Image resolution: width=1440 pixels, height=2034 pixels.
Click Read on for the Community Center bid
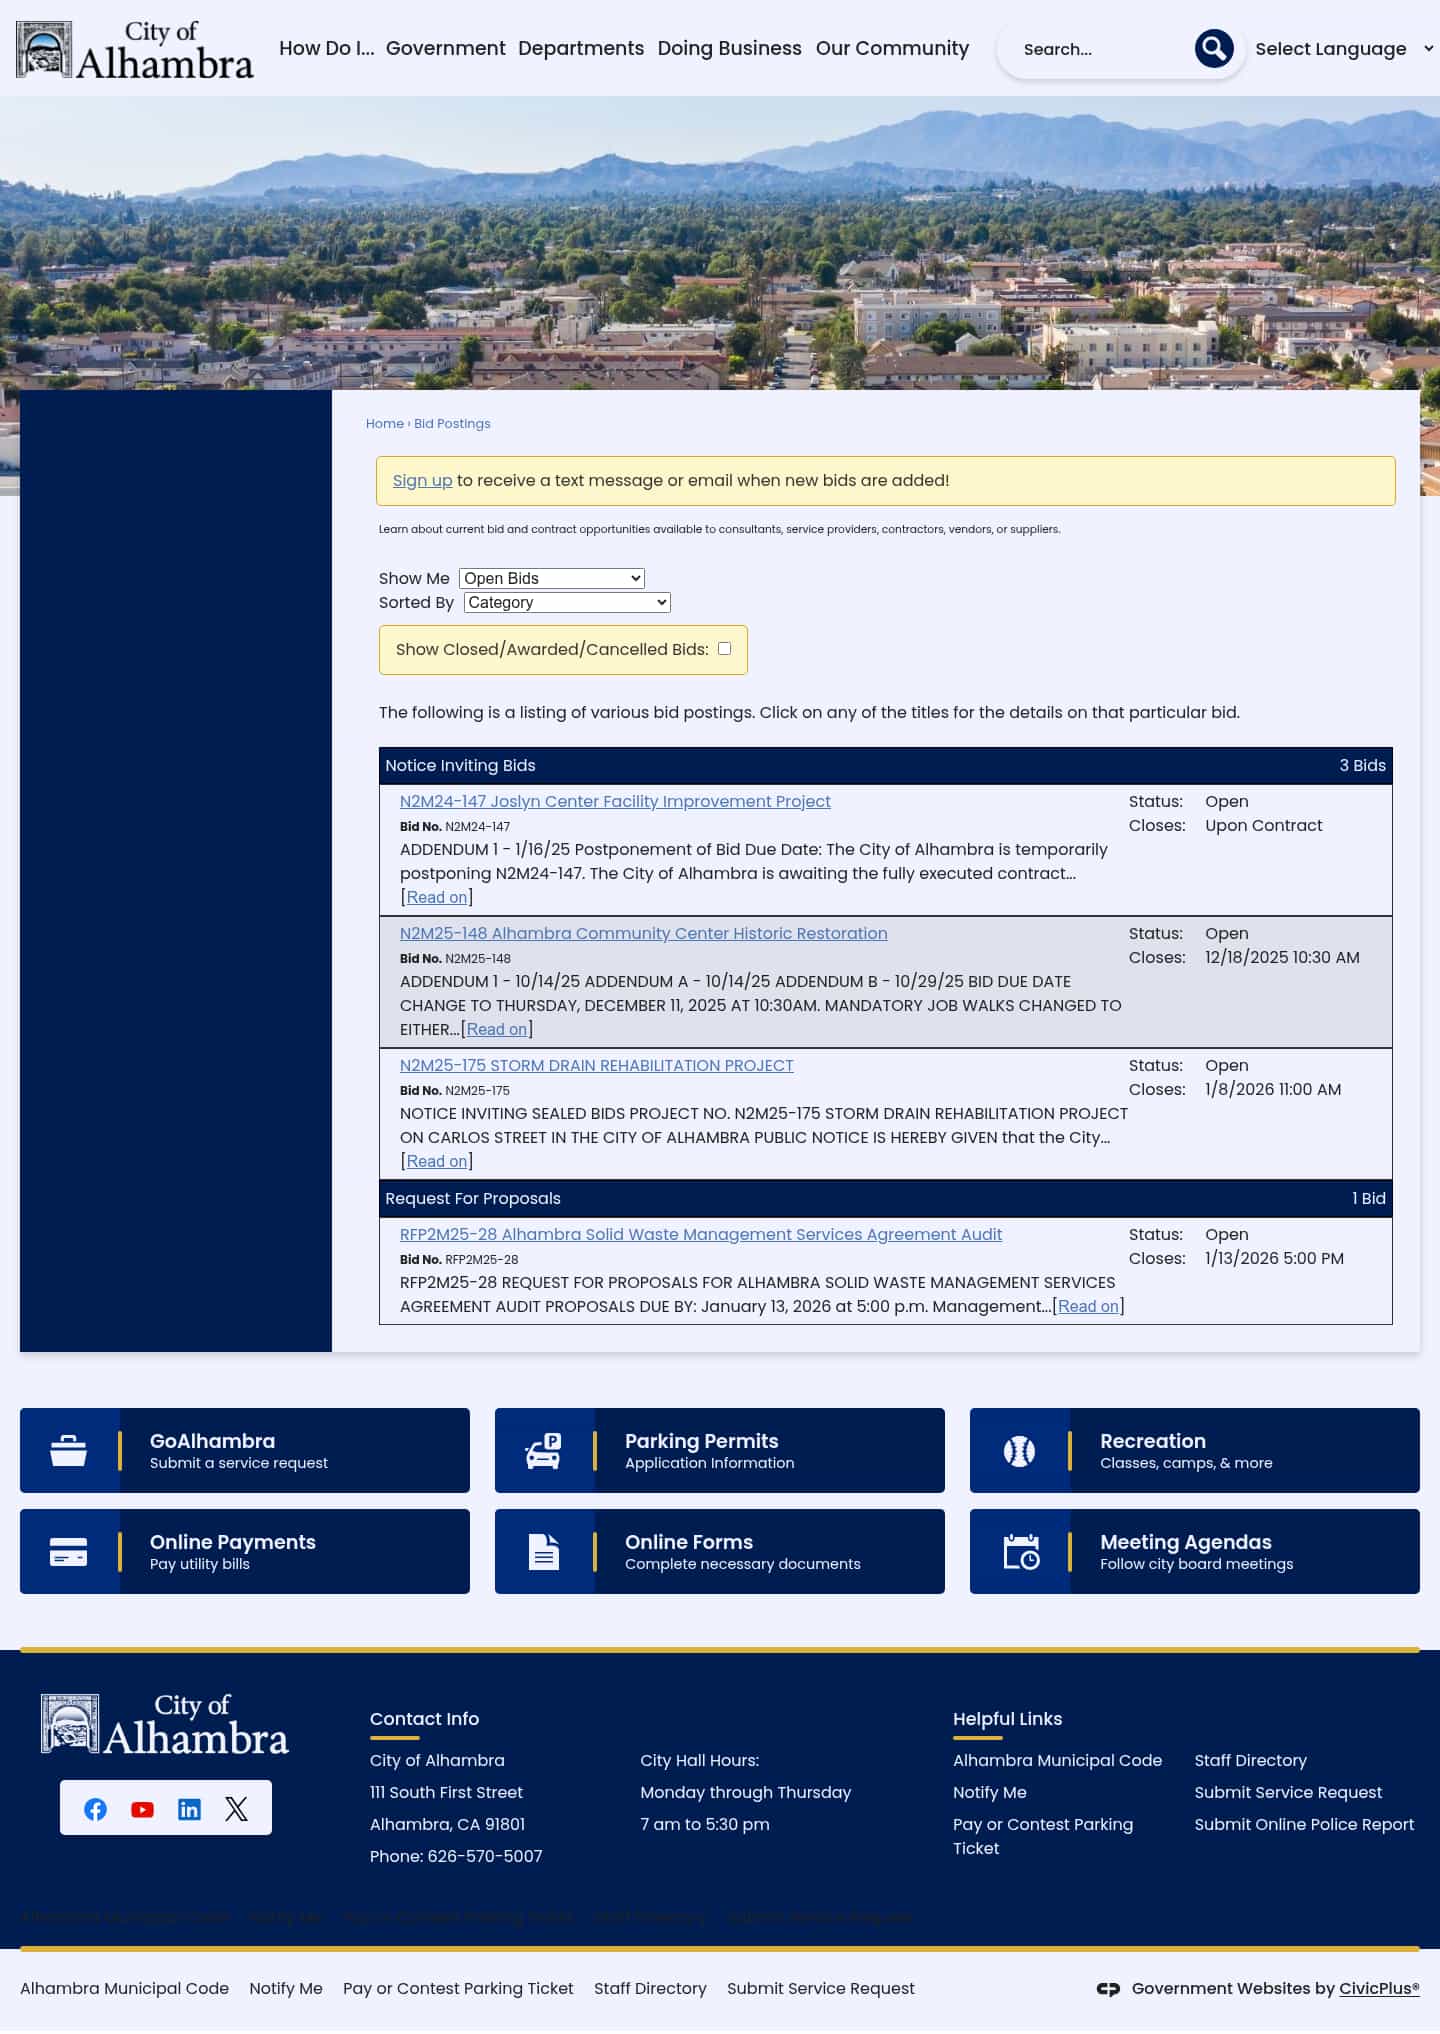click(x=497, y=1029)
